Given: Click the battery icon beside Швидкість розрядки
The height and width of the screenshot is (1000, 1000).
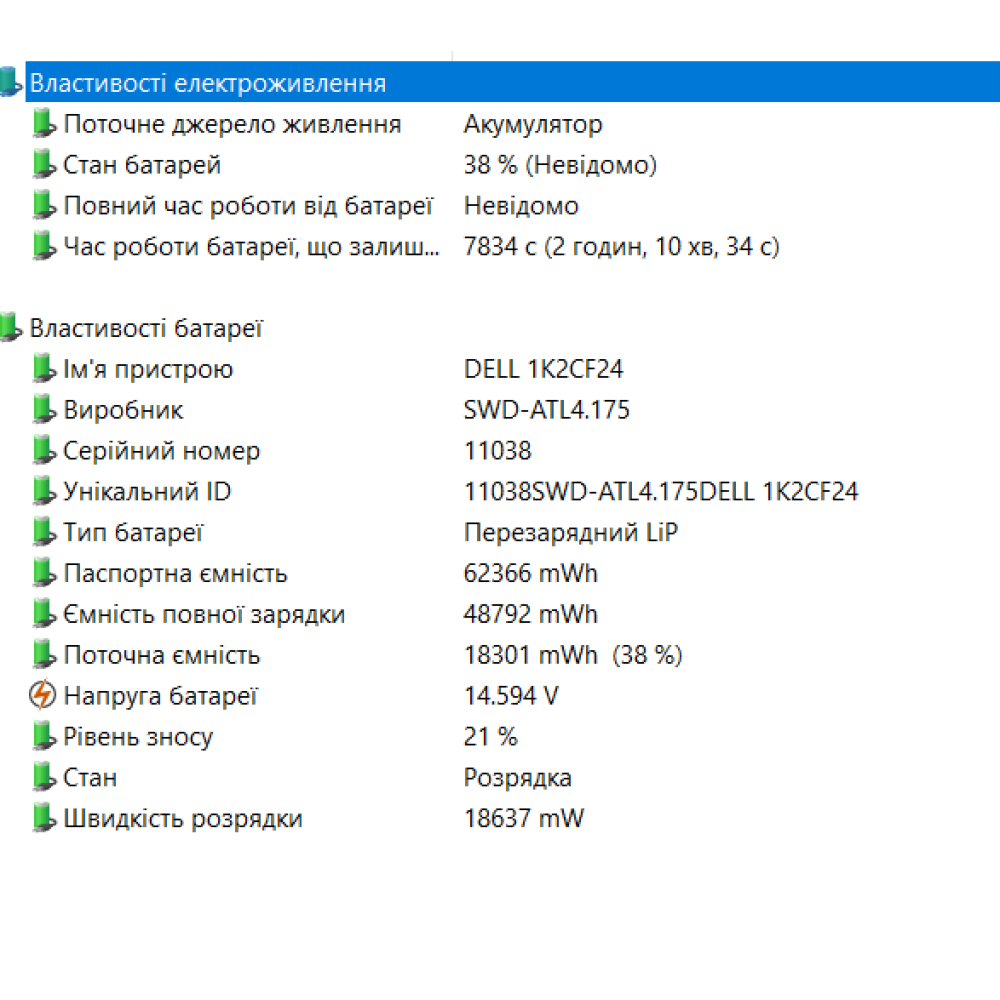Looking at the screenshot, I should (x=45, y=818).
